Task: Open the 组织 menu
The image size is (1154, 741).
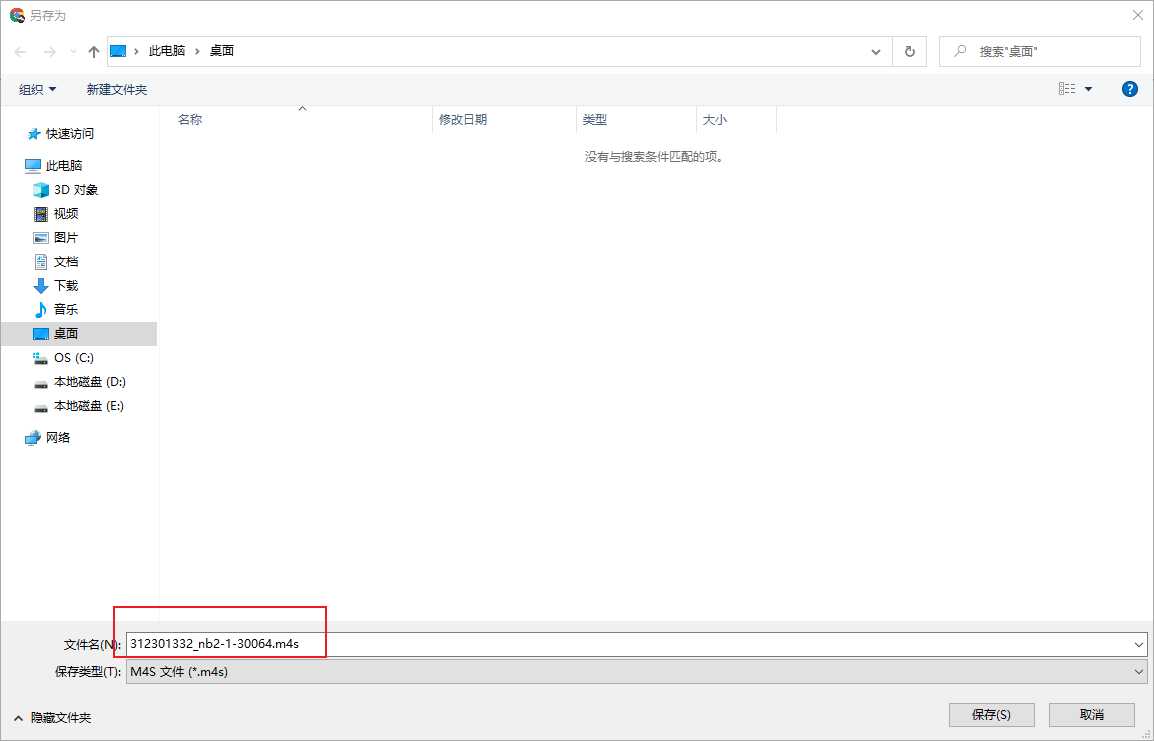Action: [x=38, y=89]
